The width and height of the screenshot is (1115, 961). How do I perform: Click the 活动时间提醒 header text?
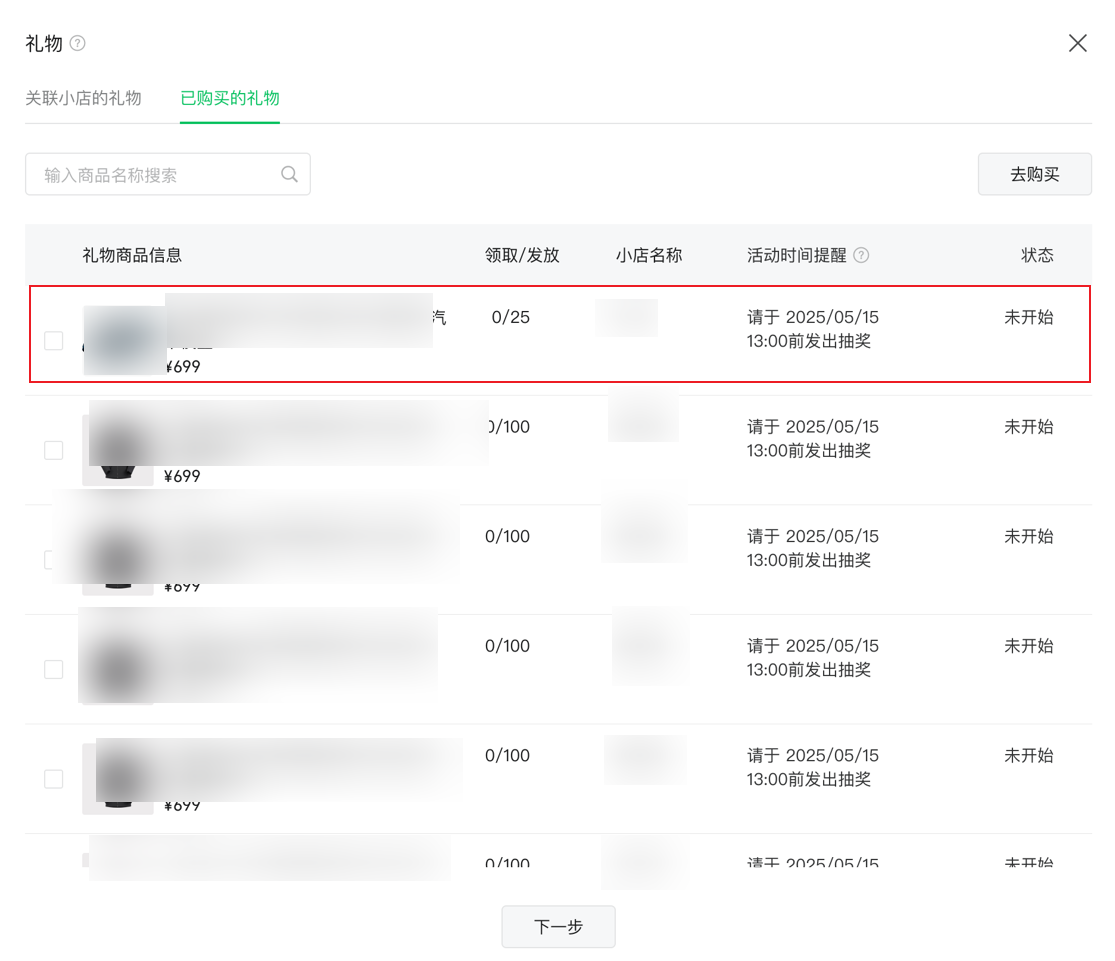[796, 255]
